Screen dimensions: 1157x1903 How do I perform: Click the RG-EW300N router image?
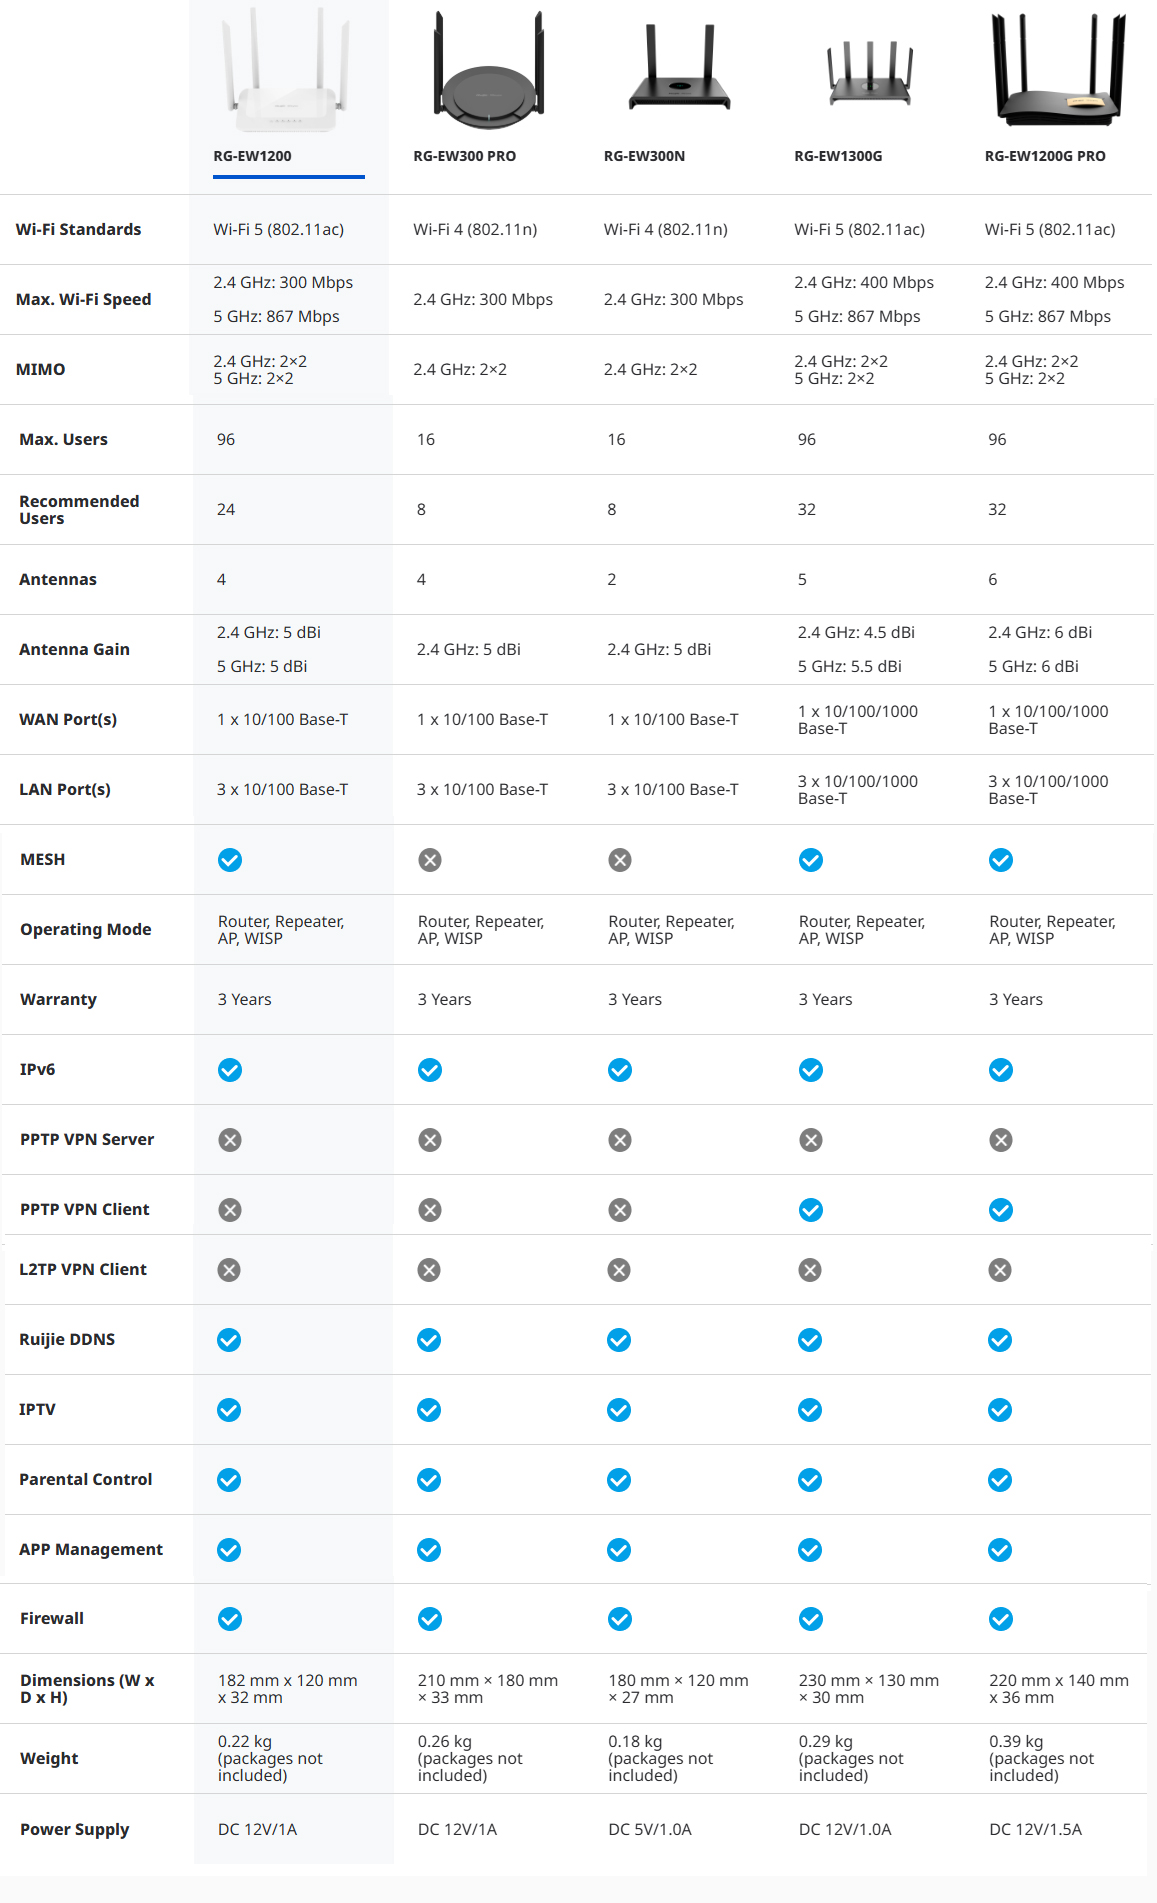tap(679, 70)
